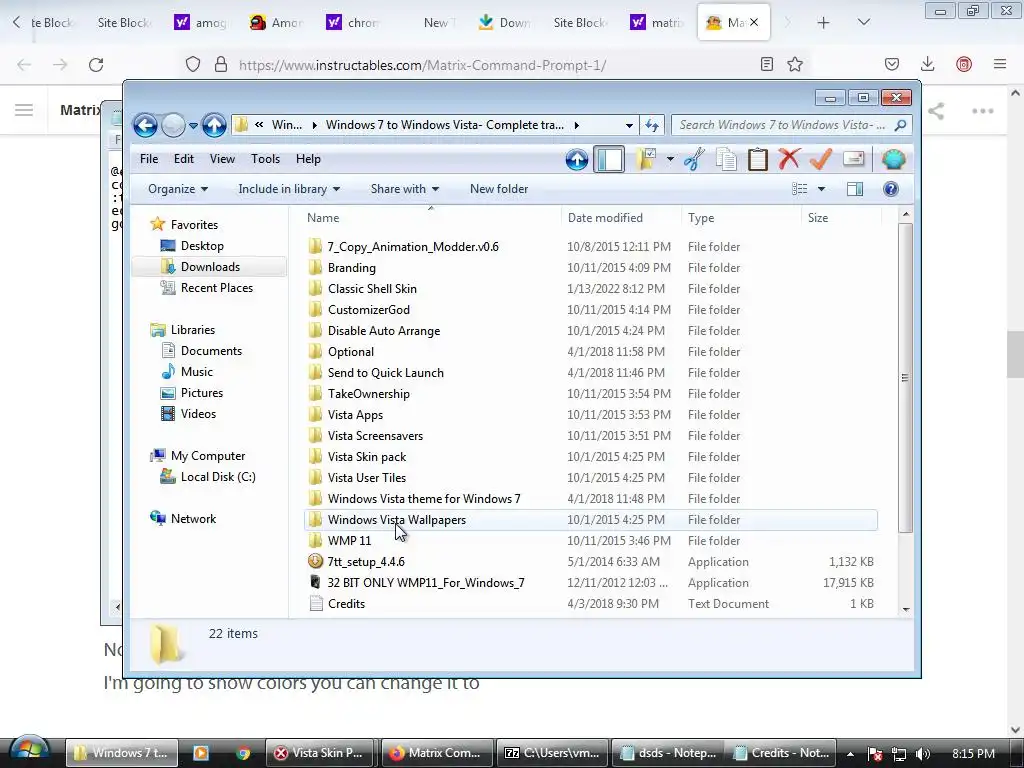Click the red X Delete icon
Viewport: 1024px width, 768px height.
[x=789, y=159]
